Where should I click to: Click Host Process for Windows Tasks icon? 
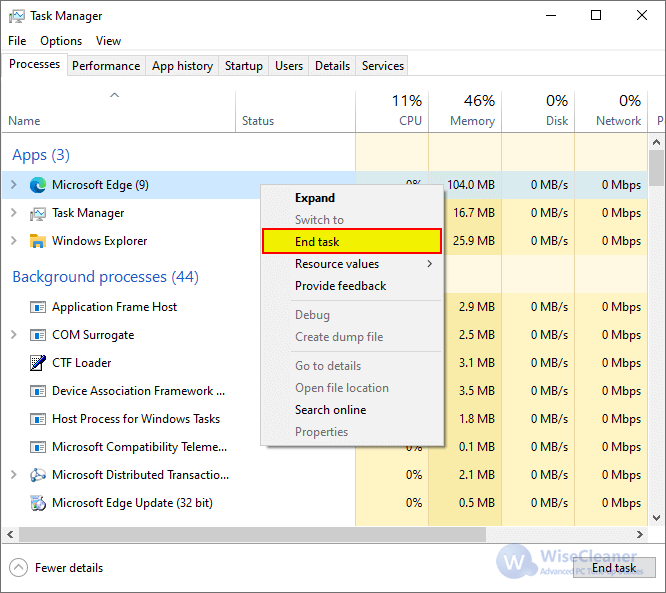point(38,419)
